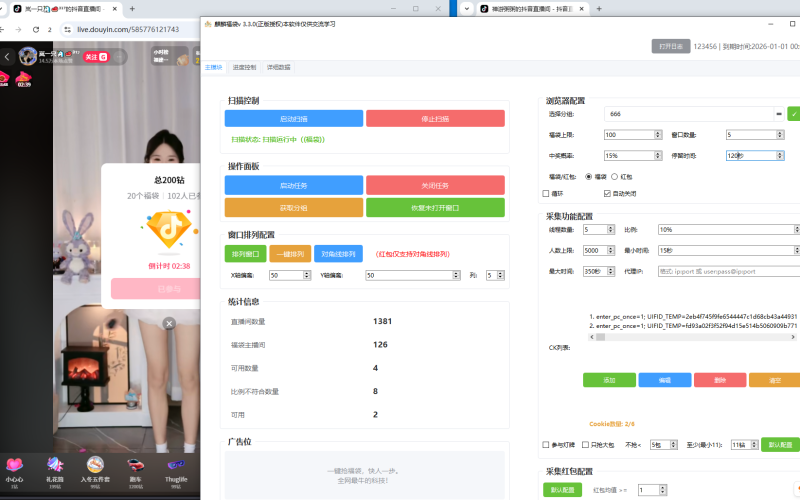Open a new tab in right browser window
800x500 pixels.
pyautogui.click(x=599, y=9)
